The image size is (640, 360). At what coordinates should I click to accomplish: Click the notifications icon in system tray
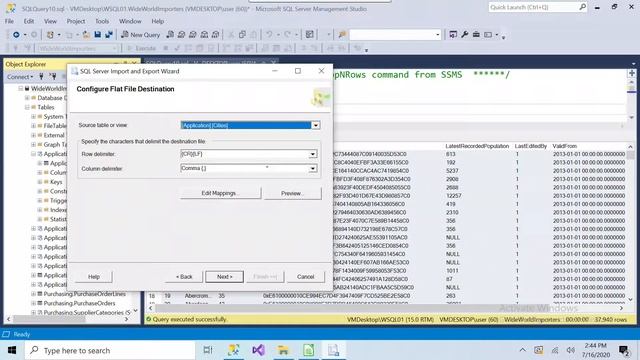coord(623,350)
